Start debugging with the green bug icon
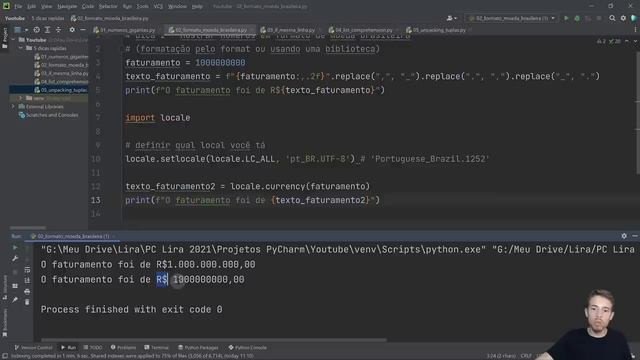The height and width of the screenshot is (360, 640). 577,18
